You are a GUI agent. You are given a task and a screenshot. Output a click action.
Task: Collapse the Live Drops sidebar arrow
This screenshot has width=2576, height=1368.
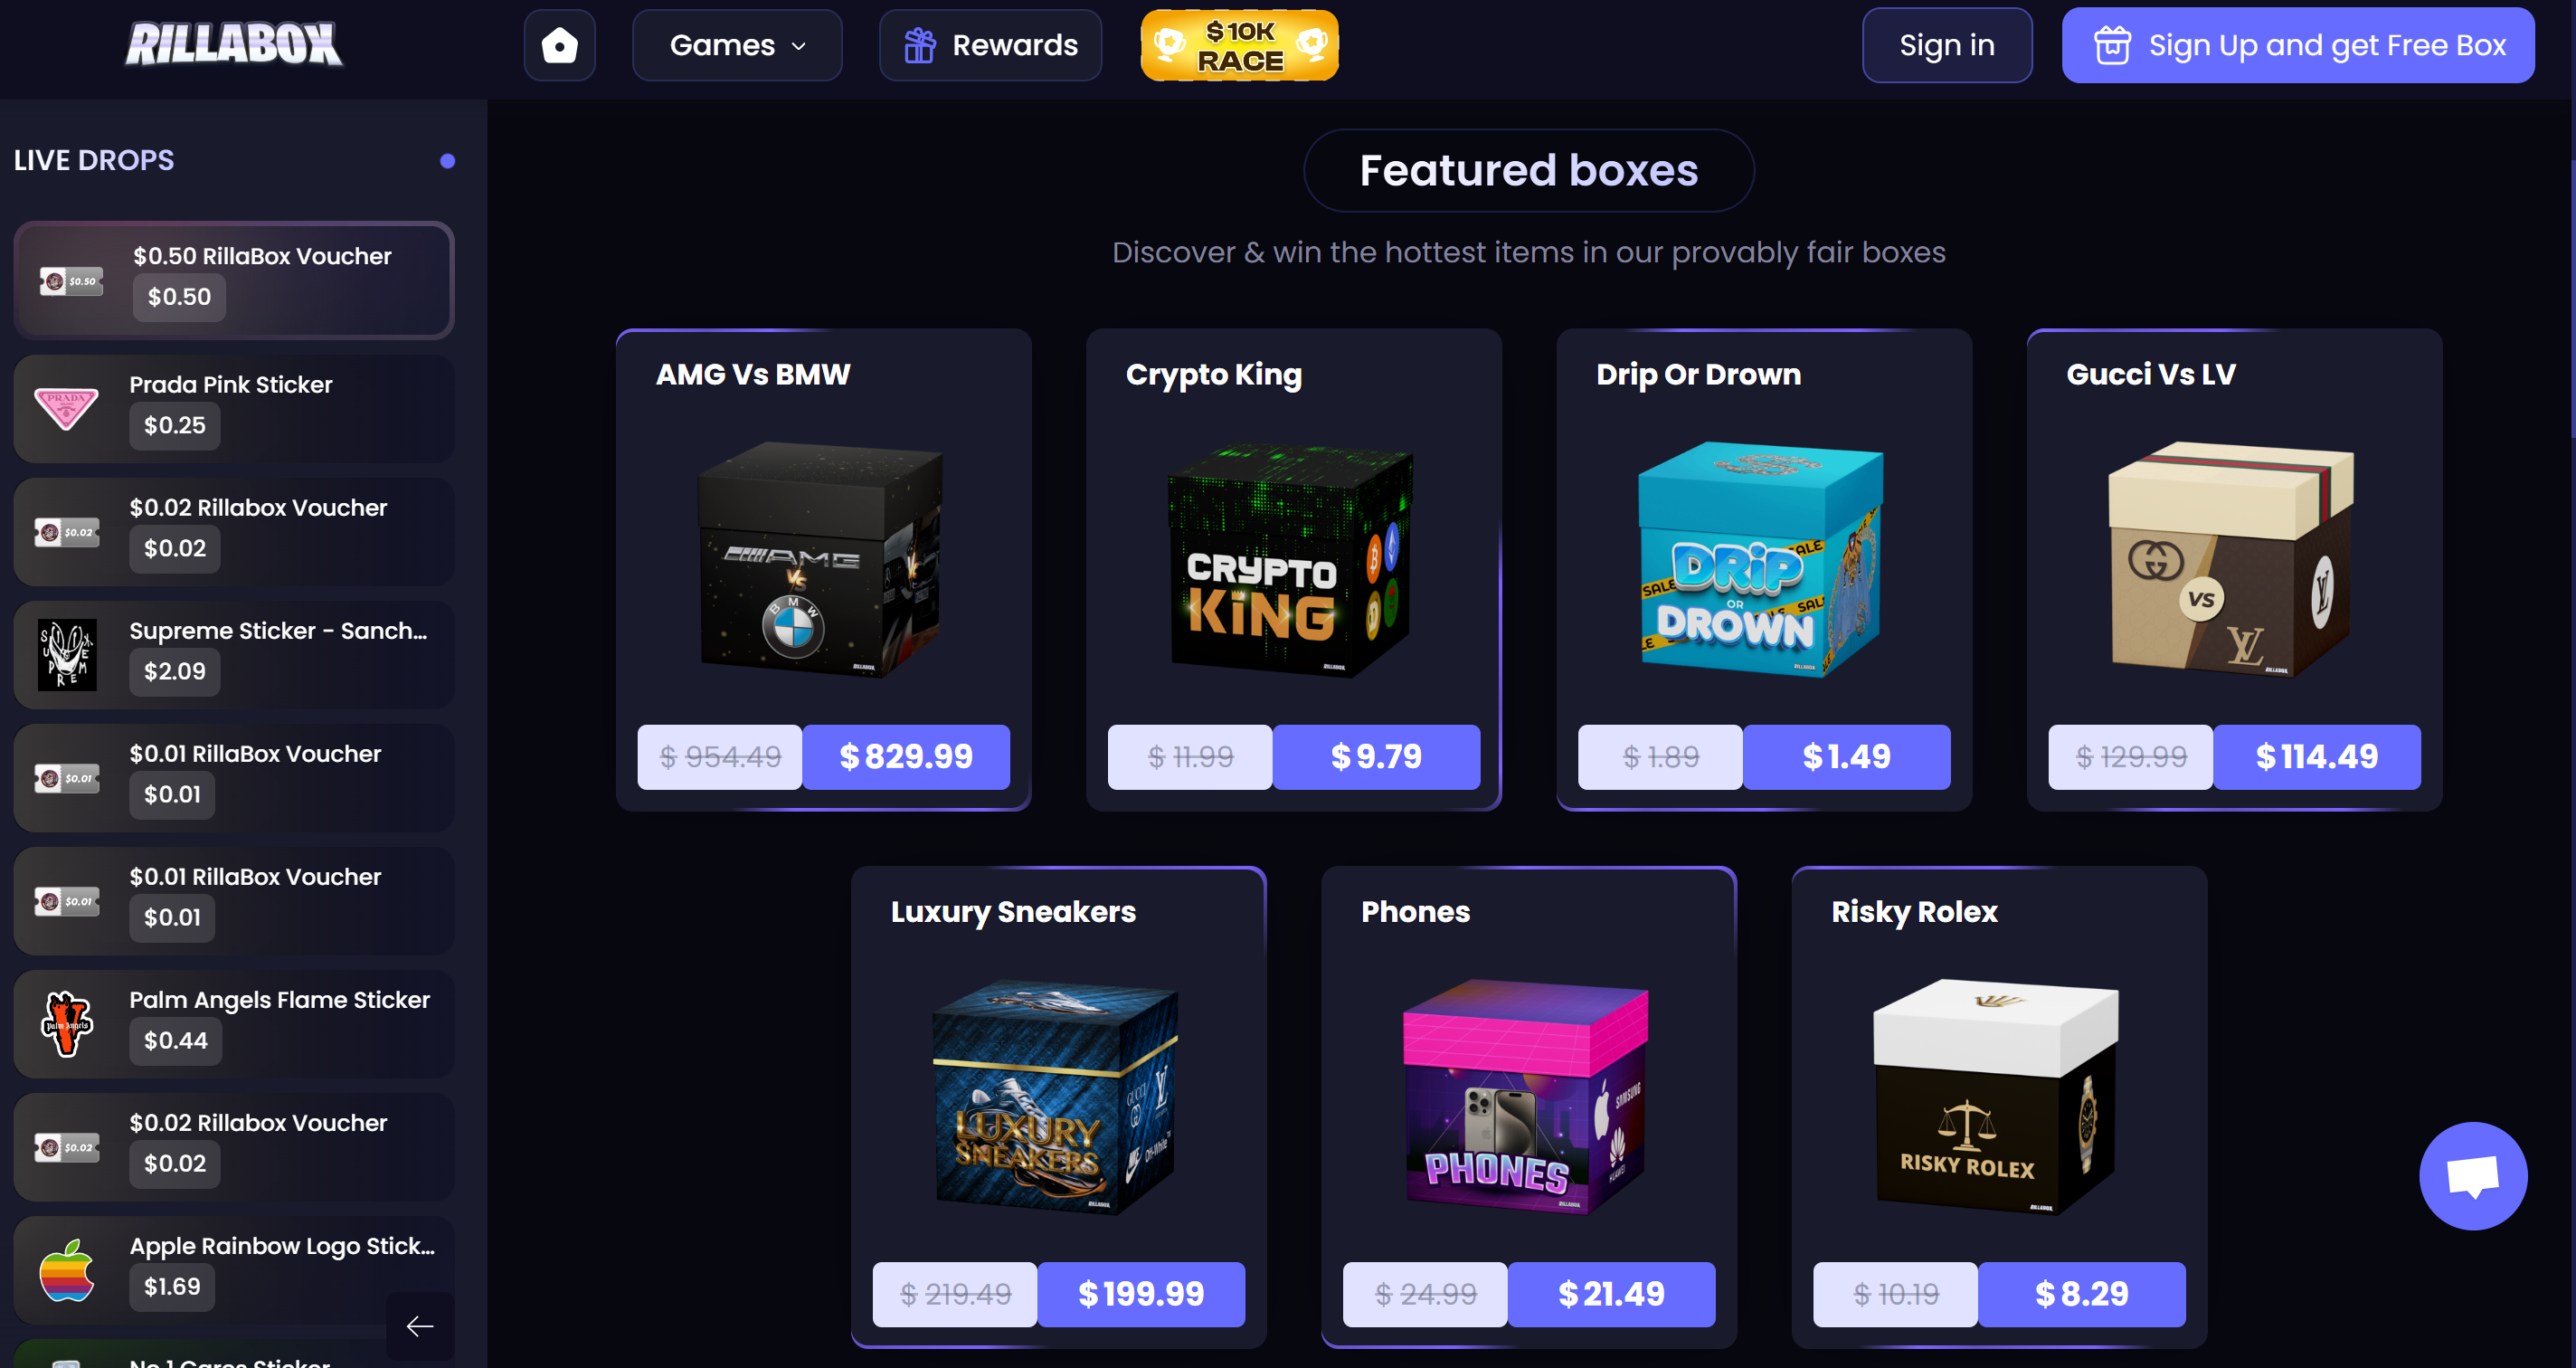[420, 1326]
